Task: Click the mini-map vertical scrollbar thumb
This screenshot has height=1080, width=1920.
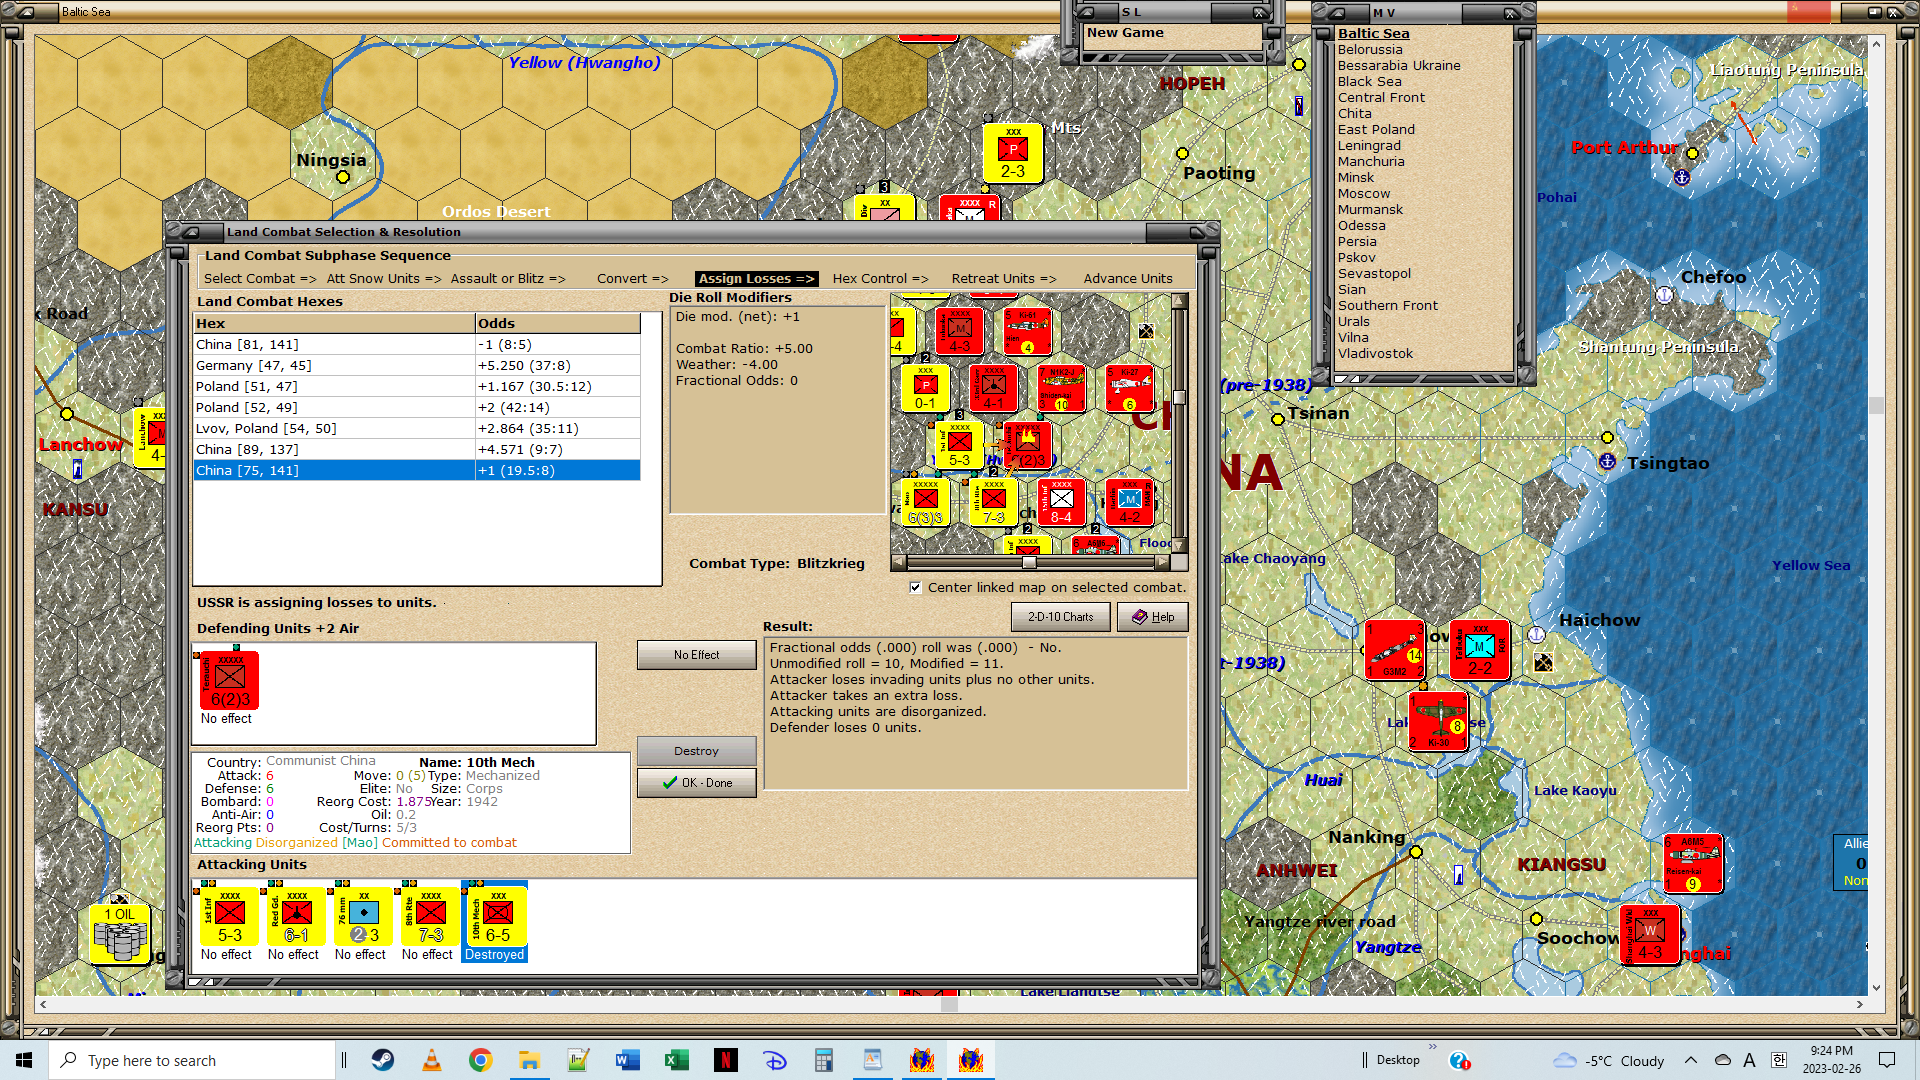Action: click(x=1179, y=397)
